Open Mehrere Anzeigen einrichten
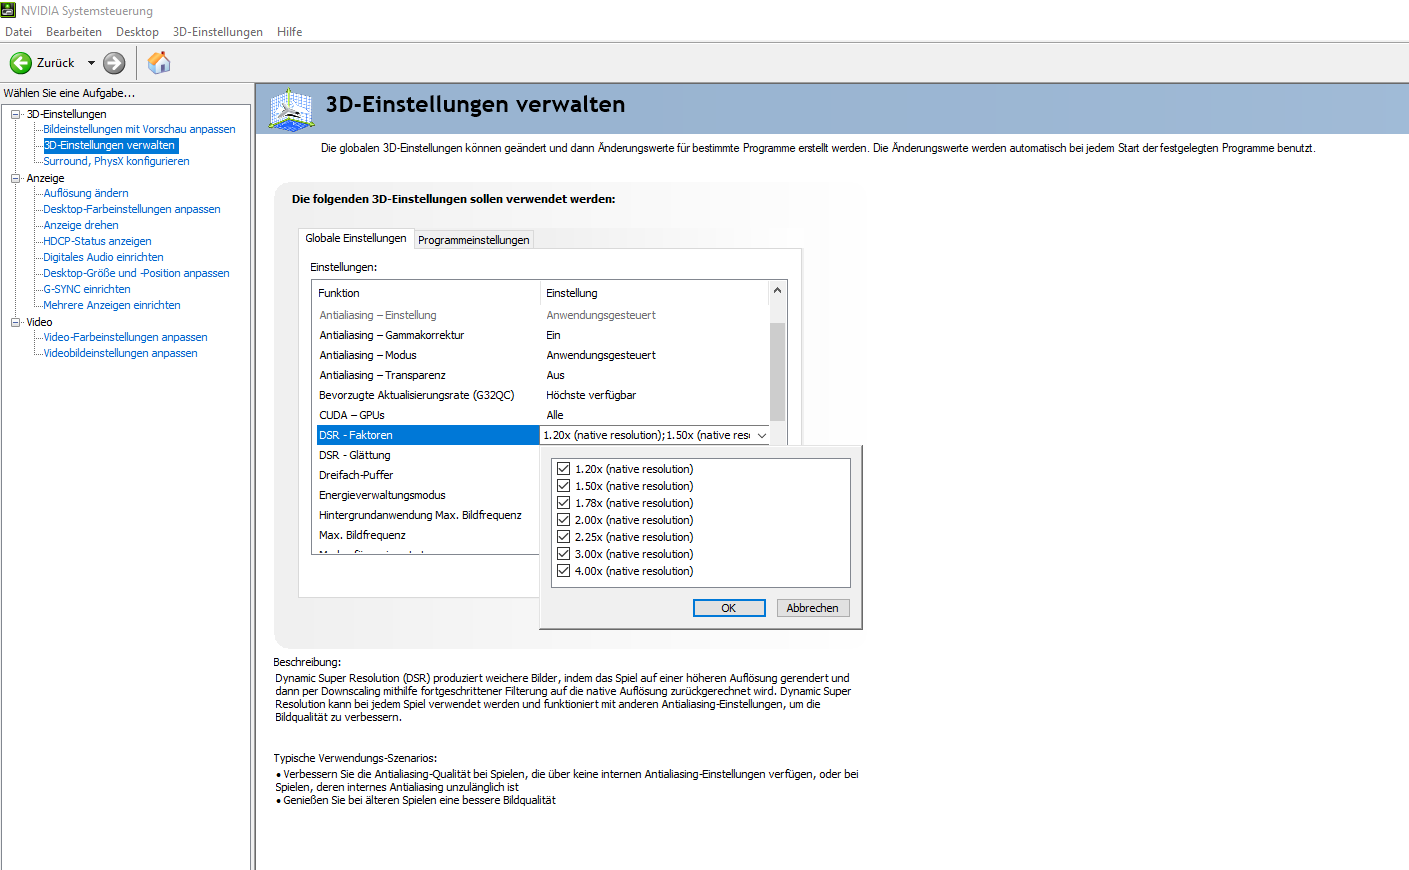The width and height of the screenshot is (1409, 870). click(112, 305)
